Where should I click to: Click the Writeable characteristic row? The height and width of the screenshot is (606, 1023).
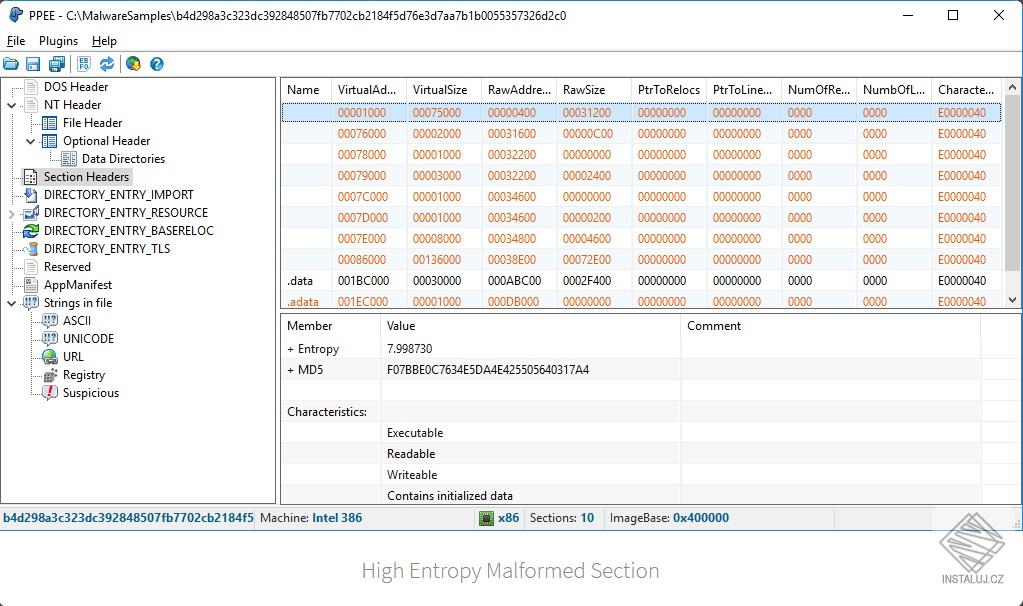coord(412,475)
